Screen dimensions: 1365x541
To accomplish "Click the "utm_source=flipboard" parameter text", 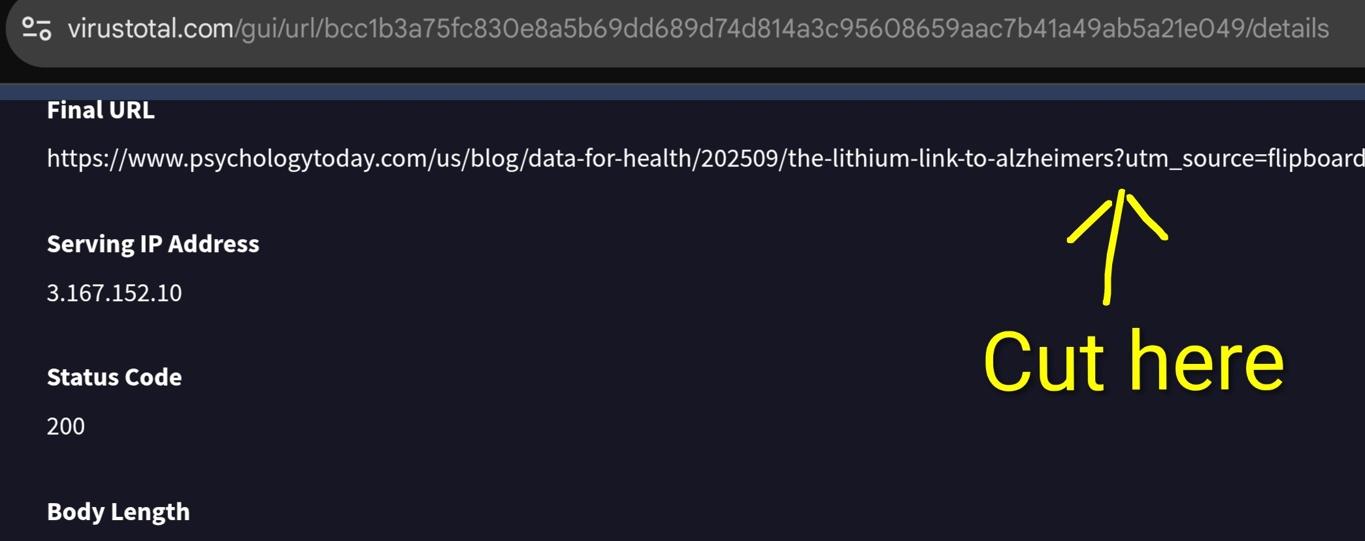I will point(1245,159).
